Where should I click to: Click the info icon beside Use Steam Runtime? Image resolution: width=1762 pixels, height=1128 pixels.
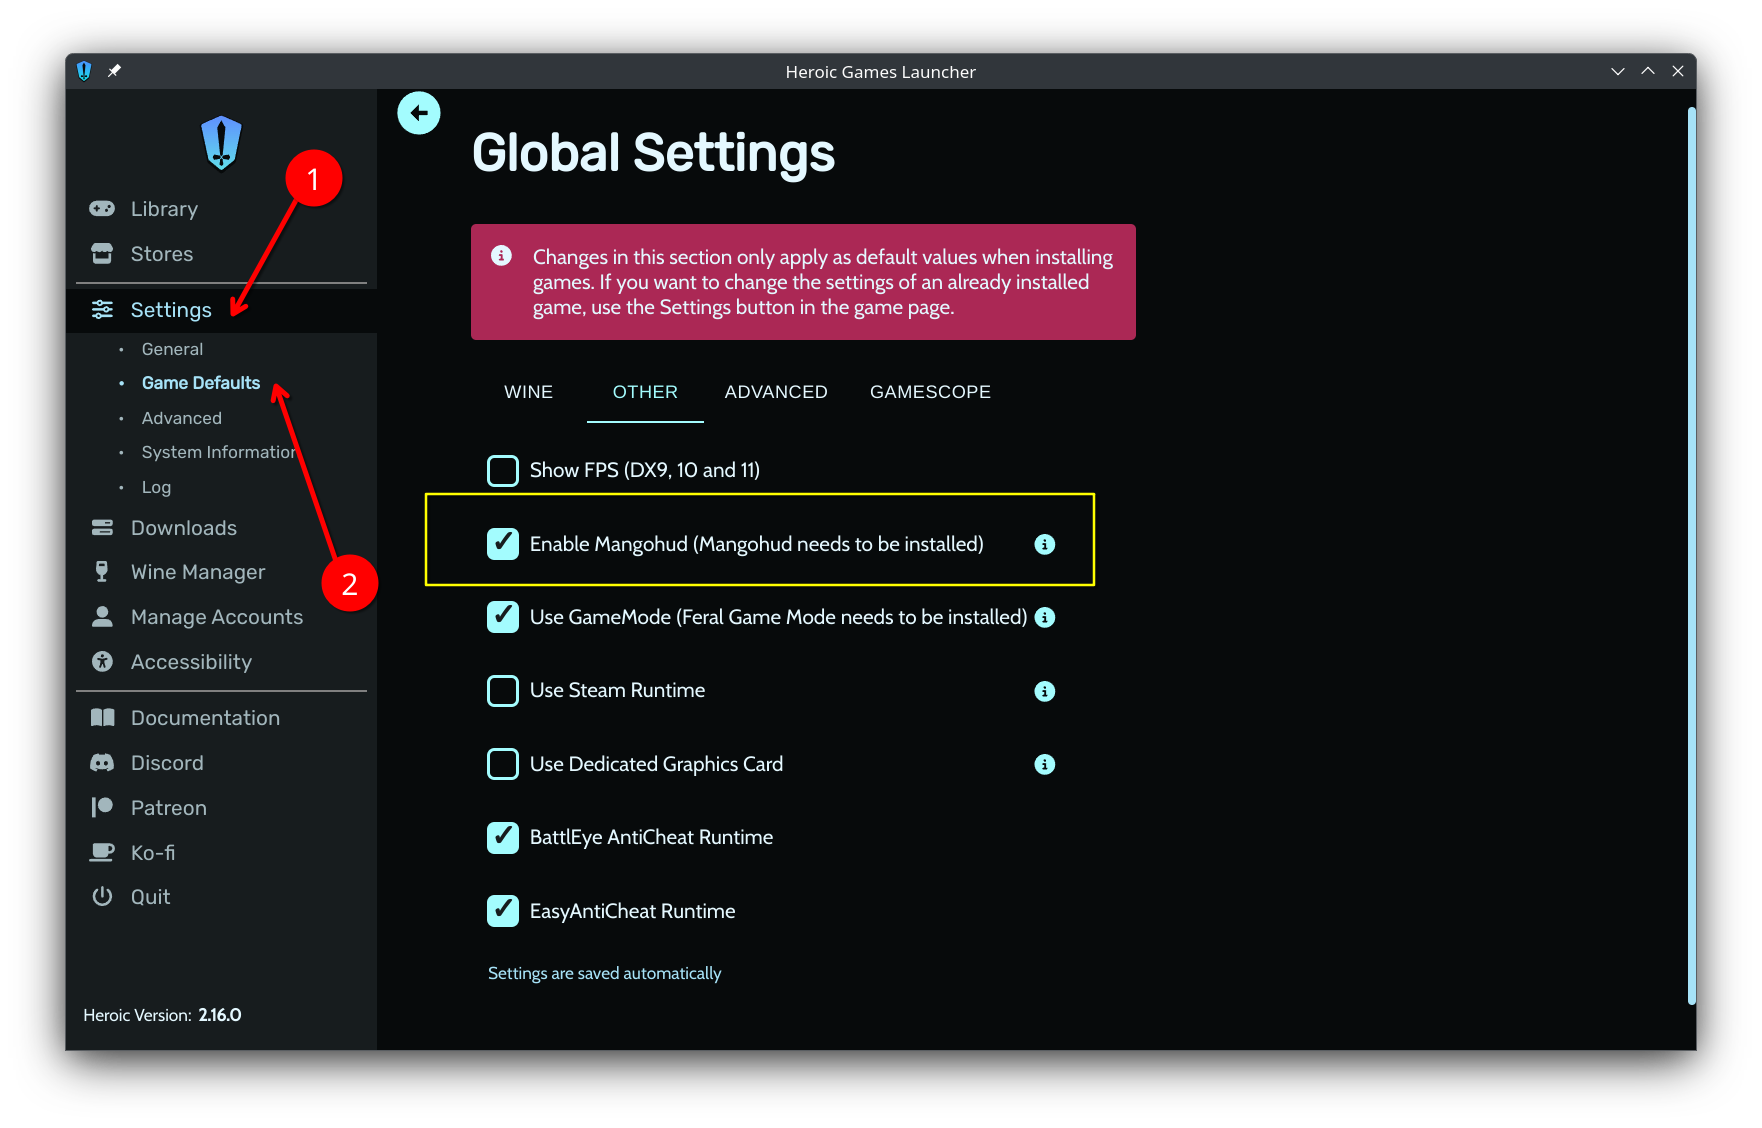pos(1044,691)
